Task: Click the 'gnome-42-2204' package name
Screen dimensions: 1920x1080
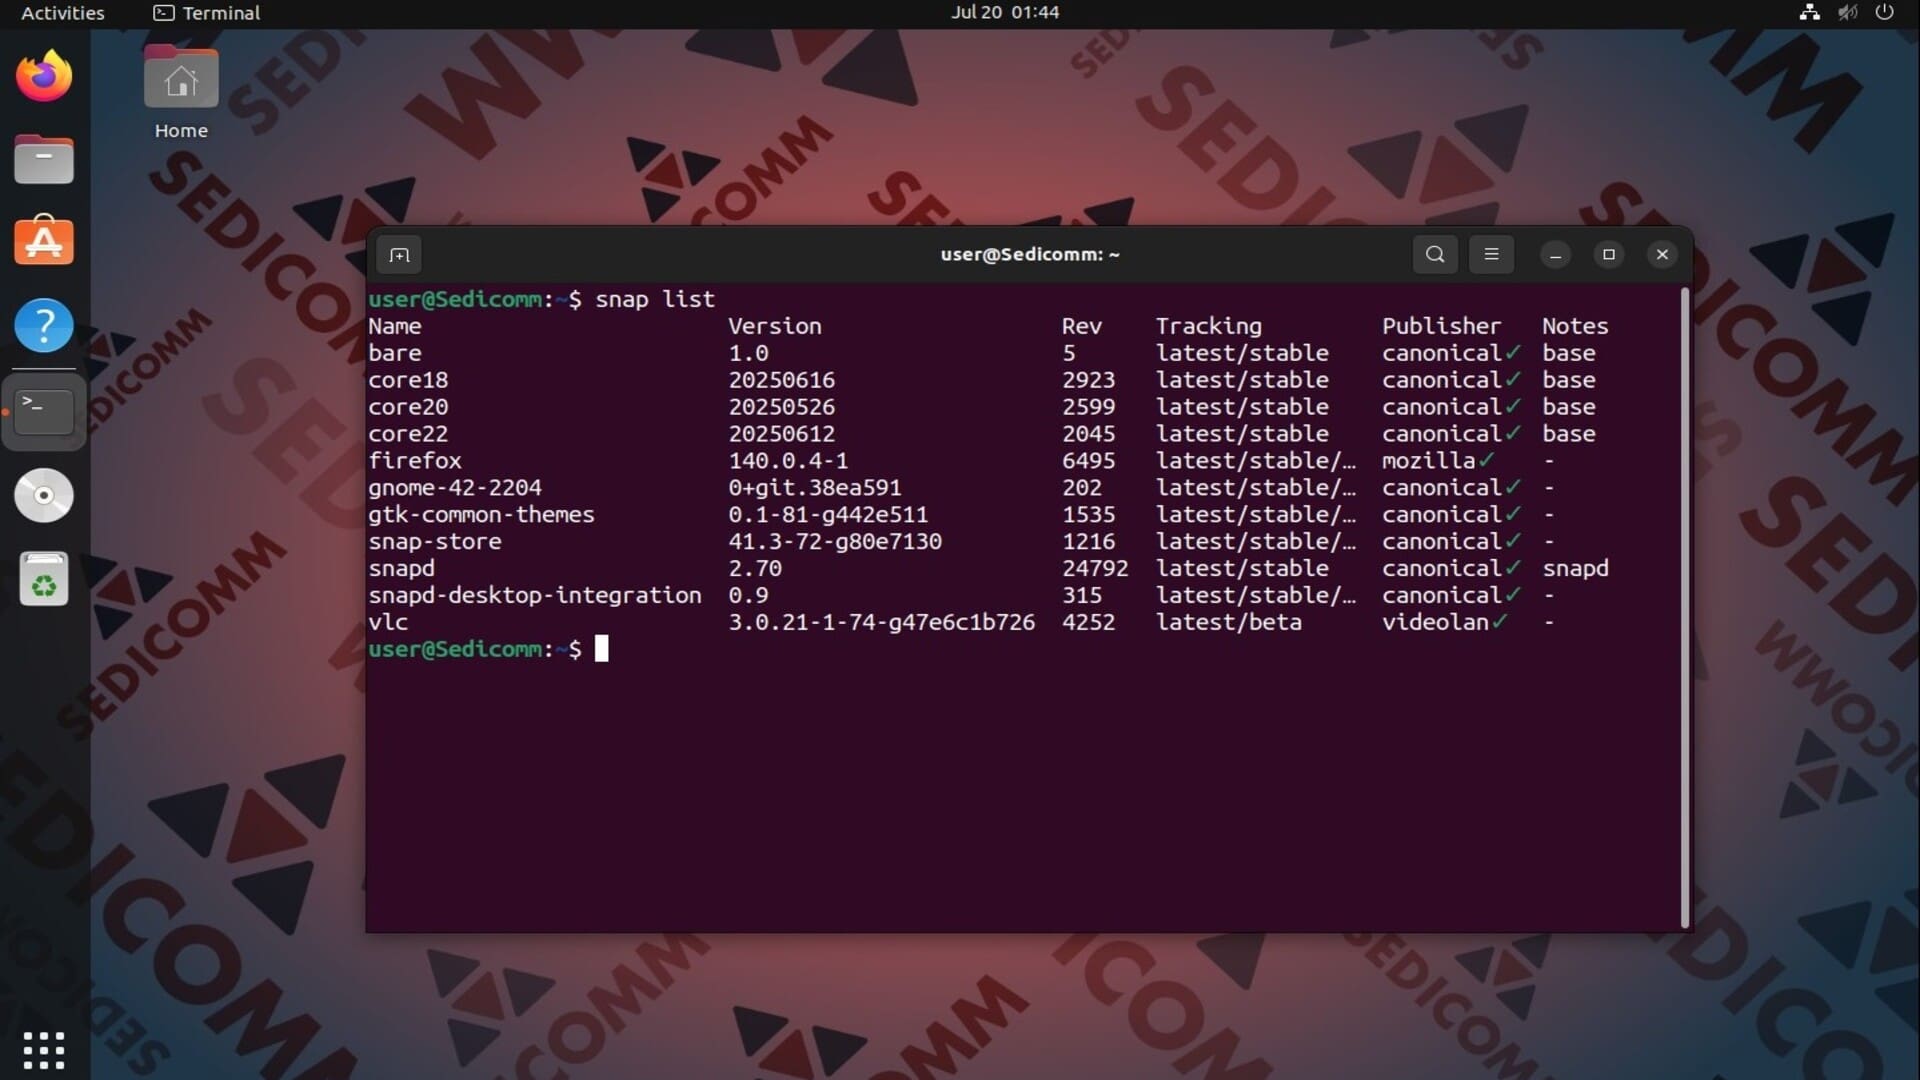Action: (455, 488)
